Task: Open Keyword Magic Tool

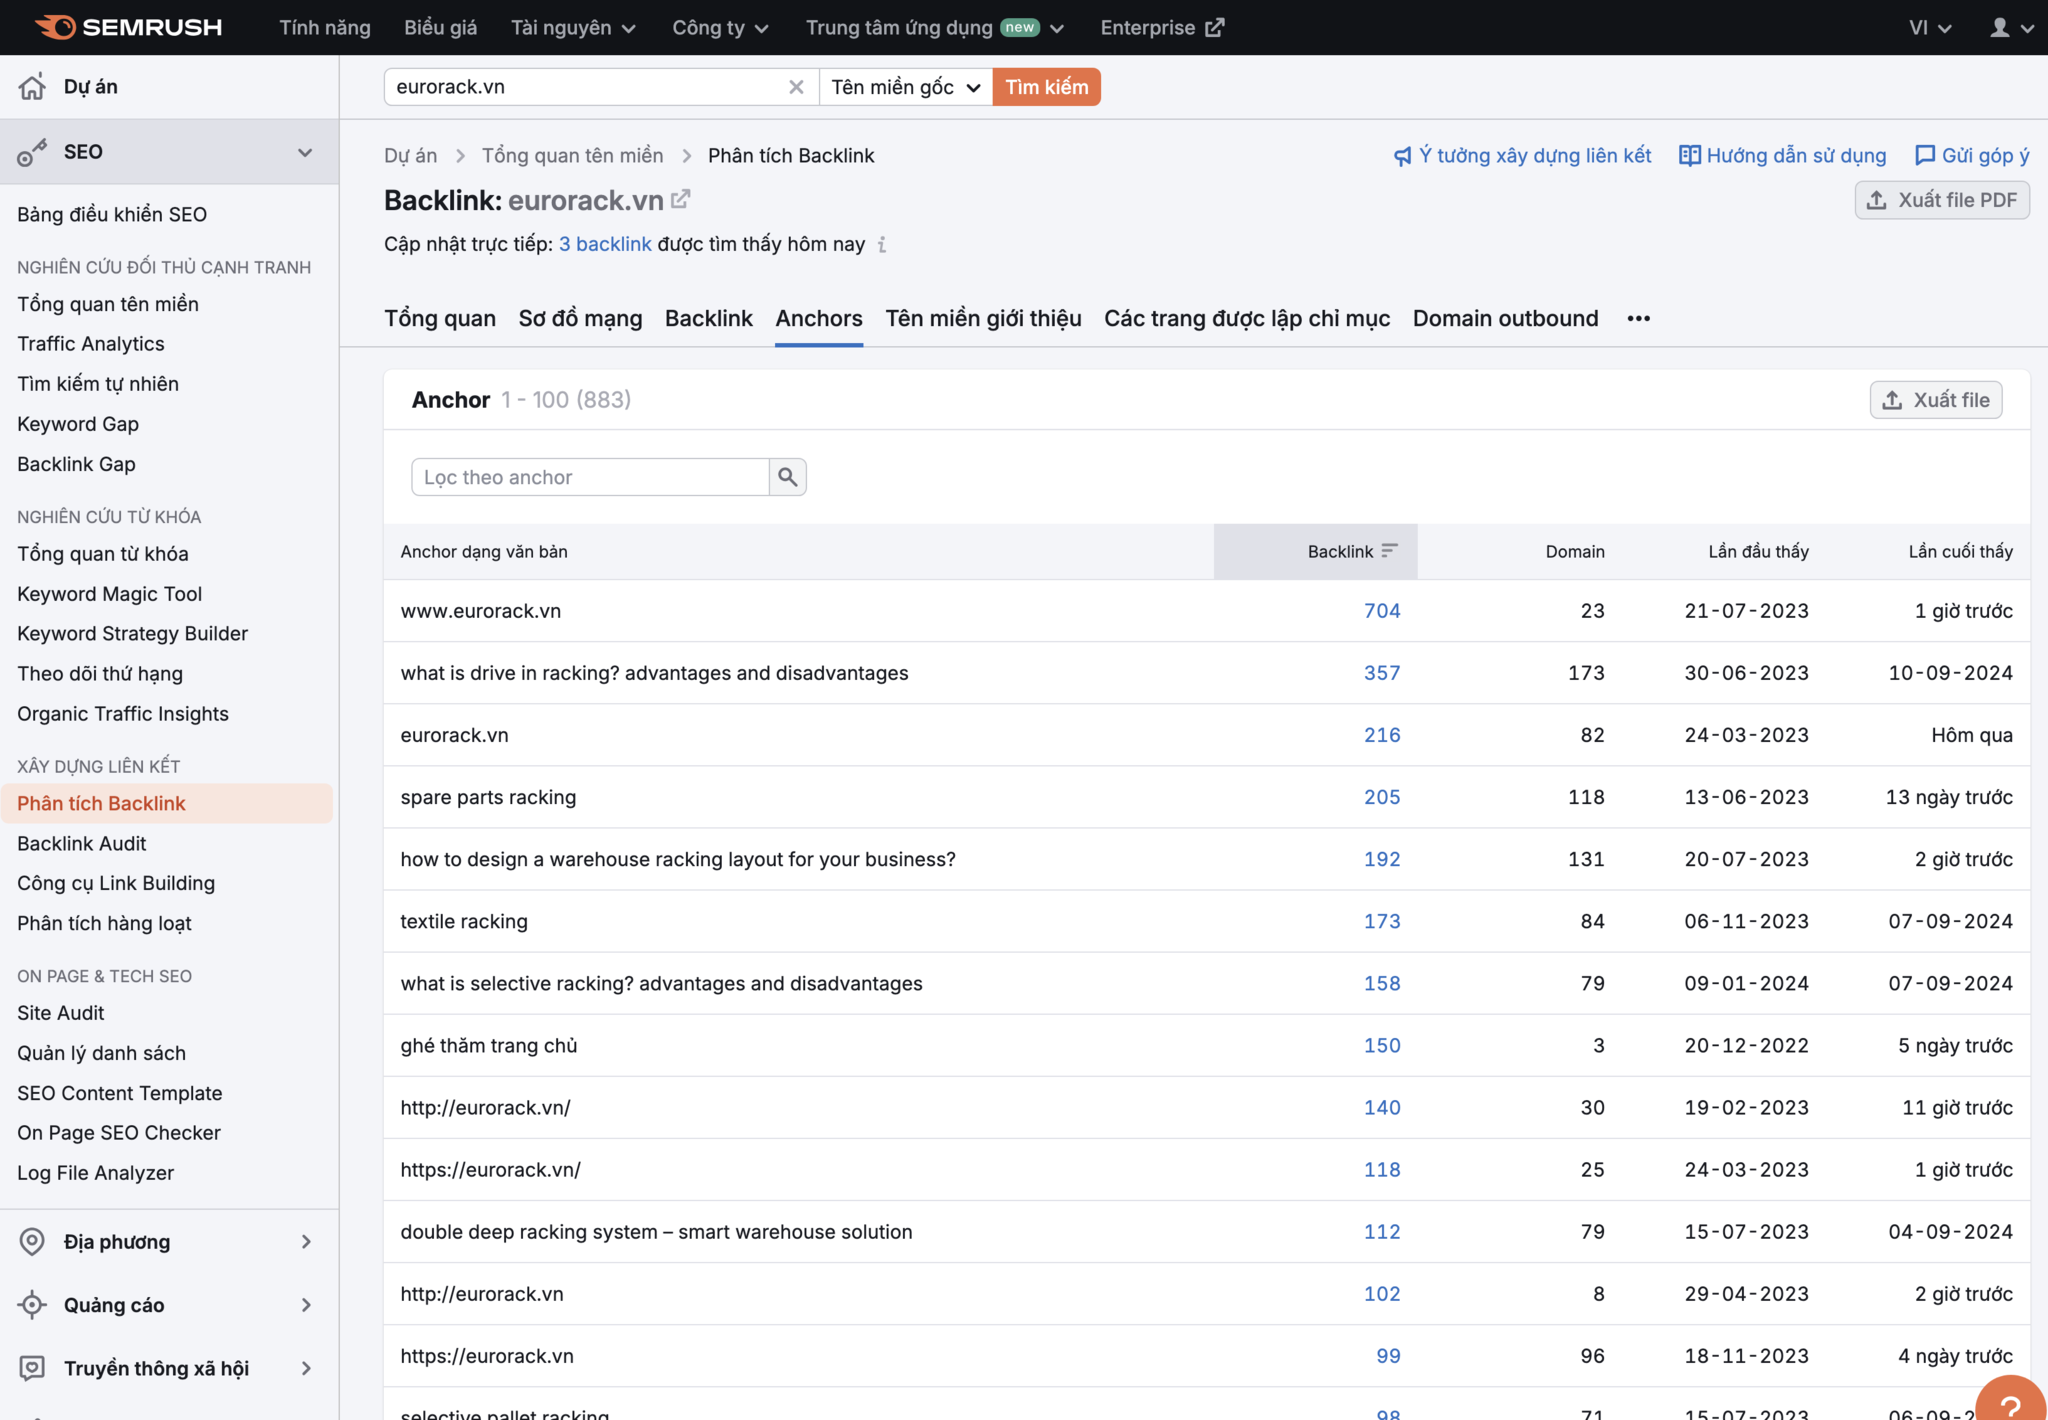Action: [x=110, y=594]
